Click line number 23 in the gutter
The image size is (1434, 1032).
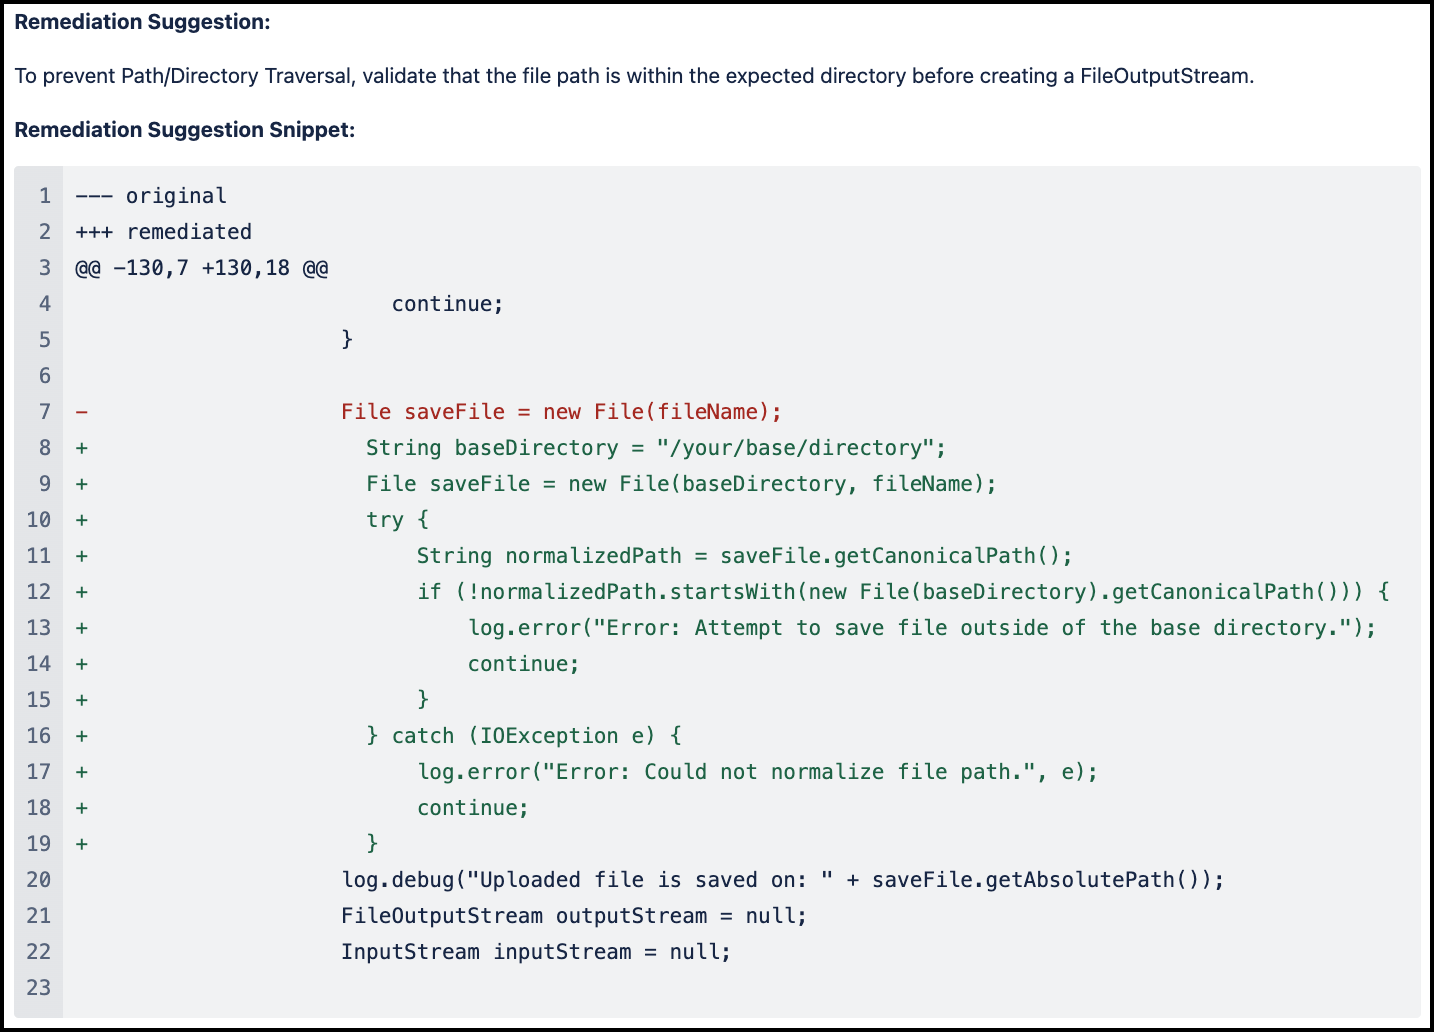tap(39, 988)
